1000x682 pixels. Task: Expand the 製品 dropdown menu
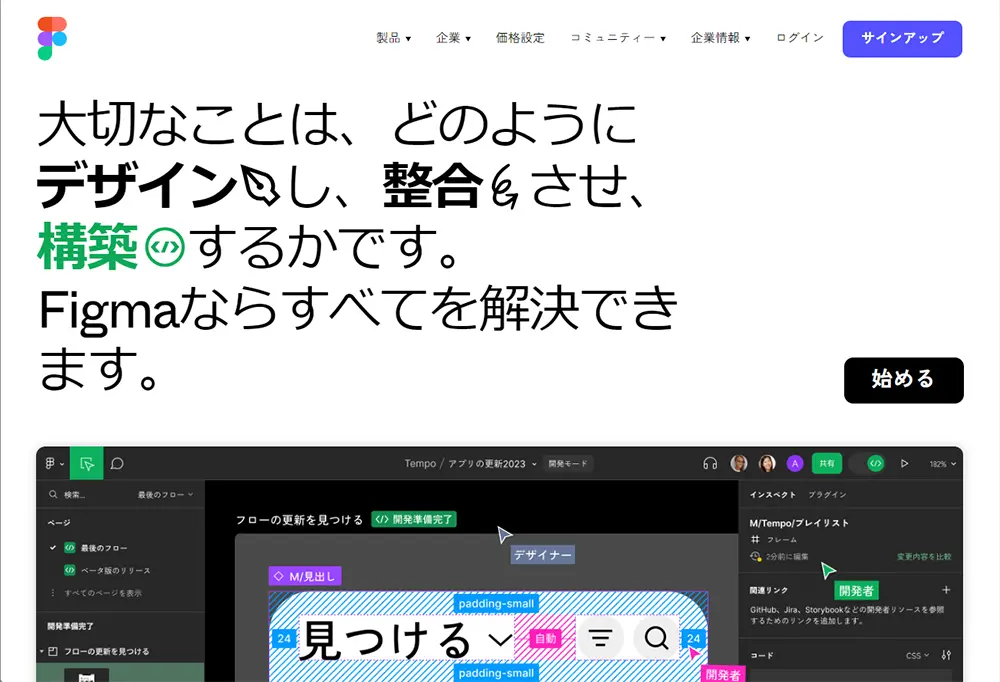click(x=393, y=38)
